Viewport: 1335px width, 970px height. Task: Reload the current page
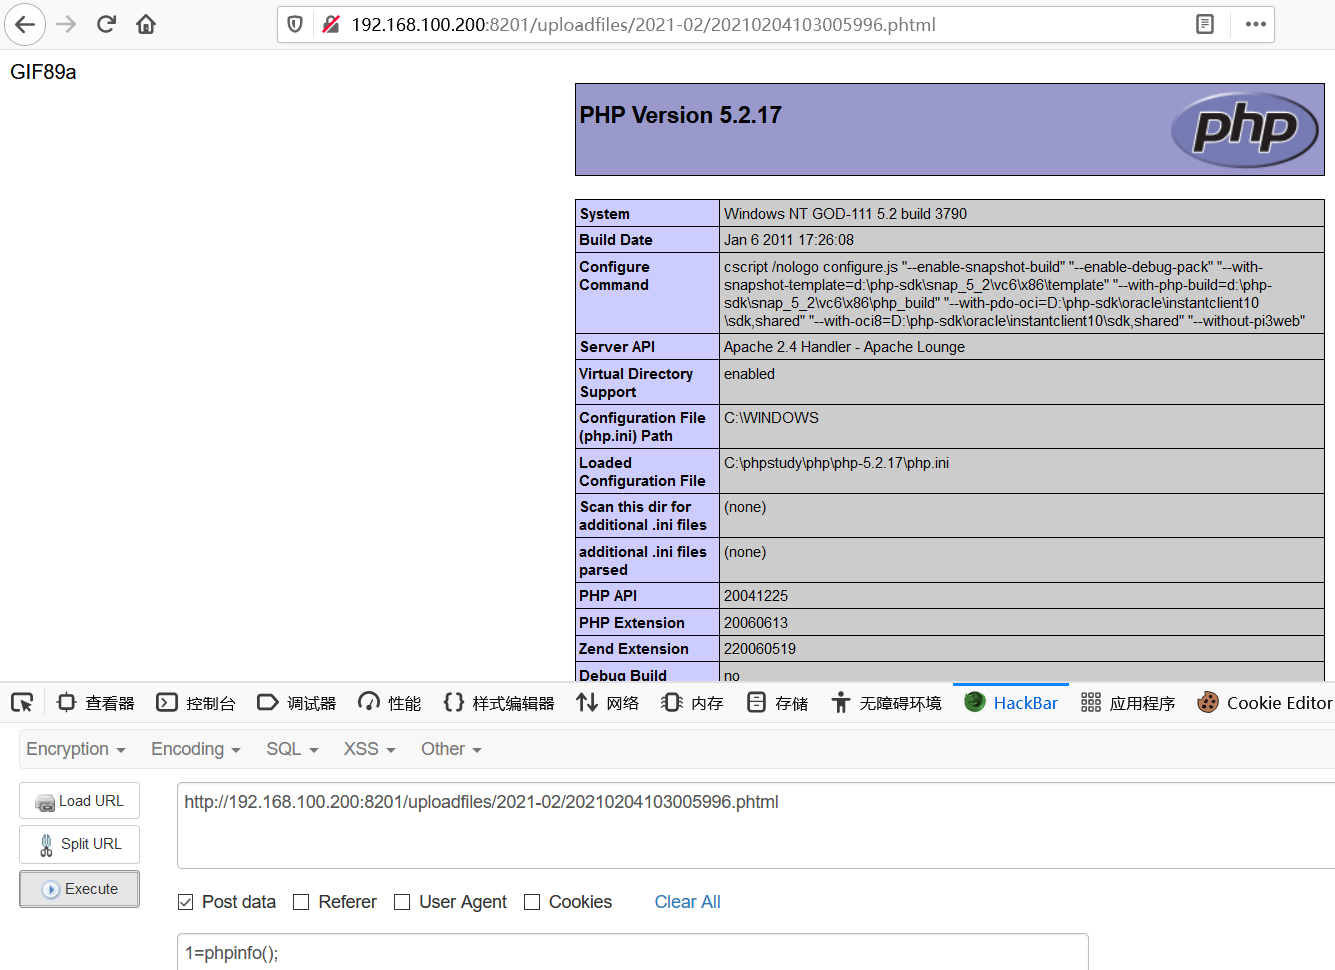pyautogui.click(x=106, y=24)
